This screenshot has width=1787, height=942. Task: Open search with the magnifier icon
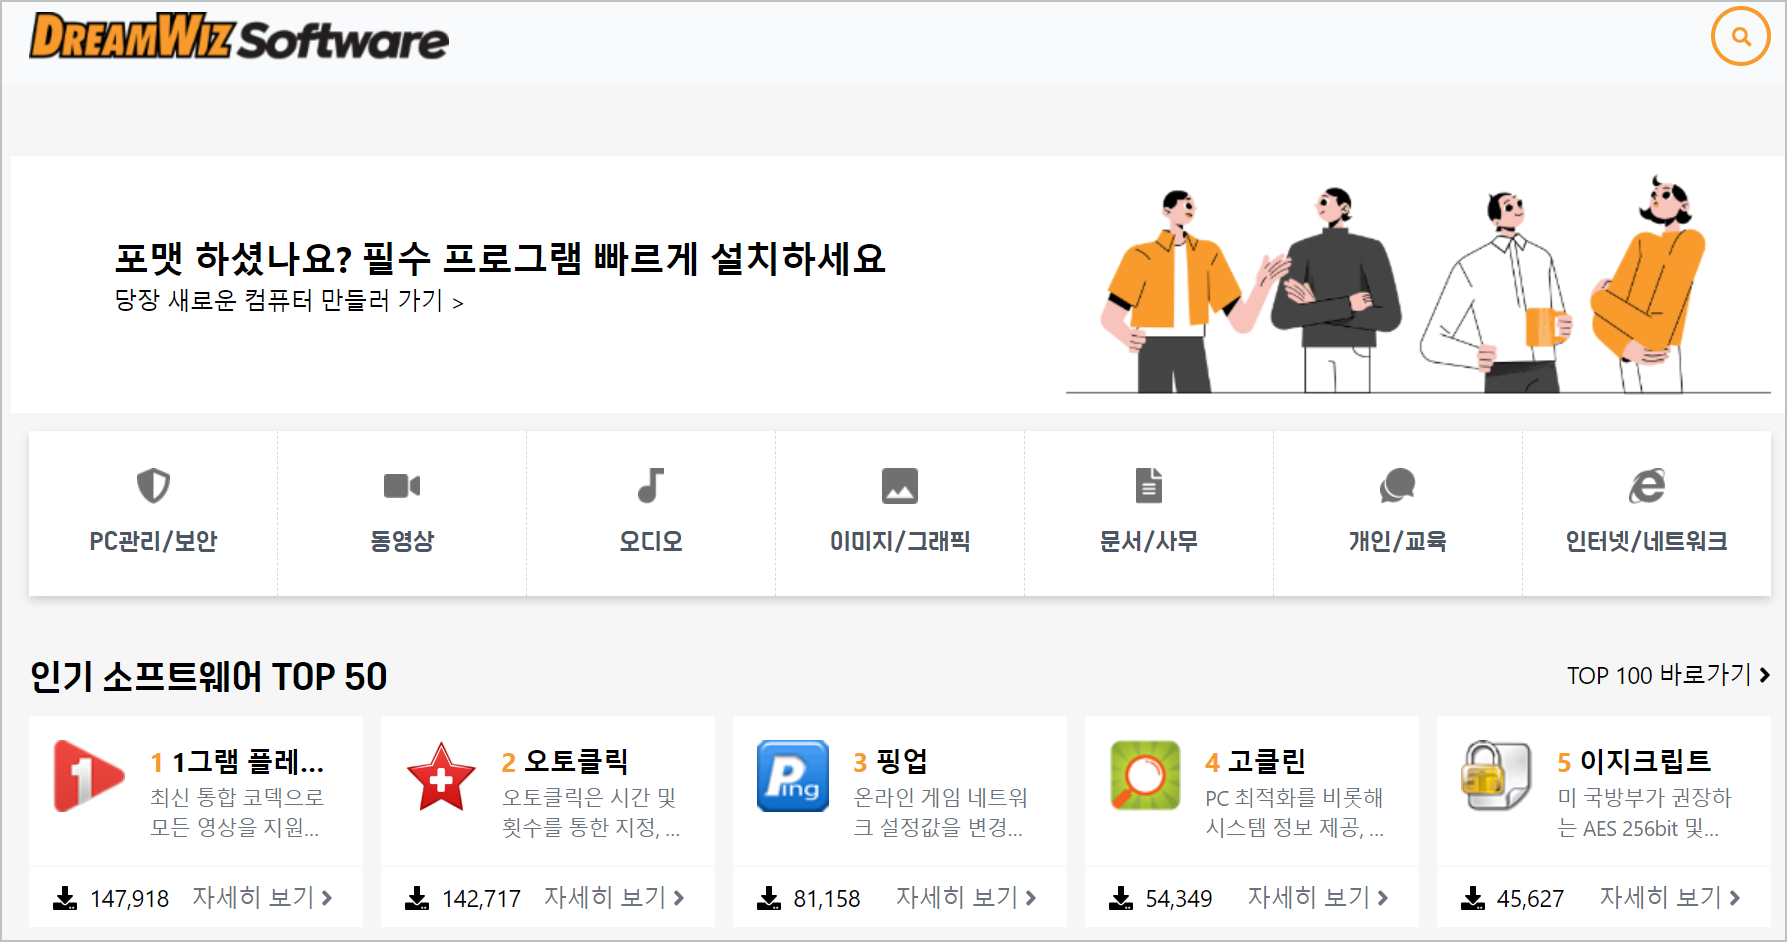coord(1741,37)
